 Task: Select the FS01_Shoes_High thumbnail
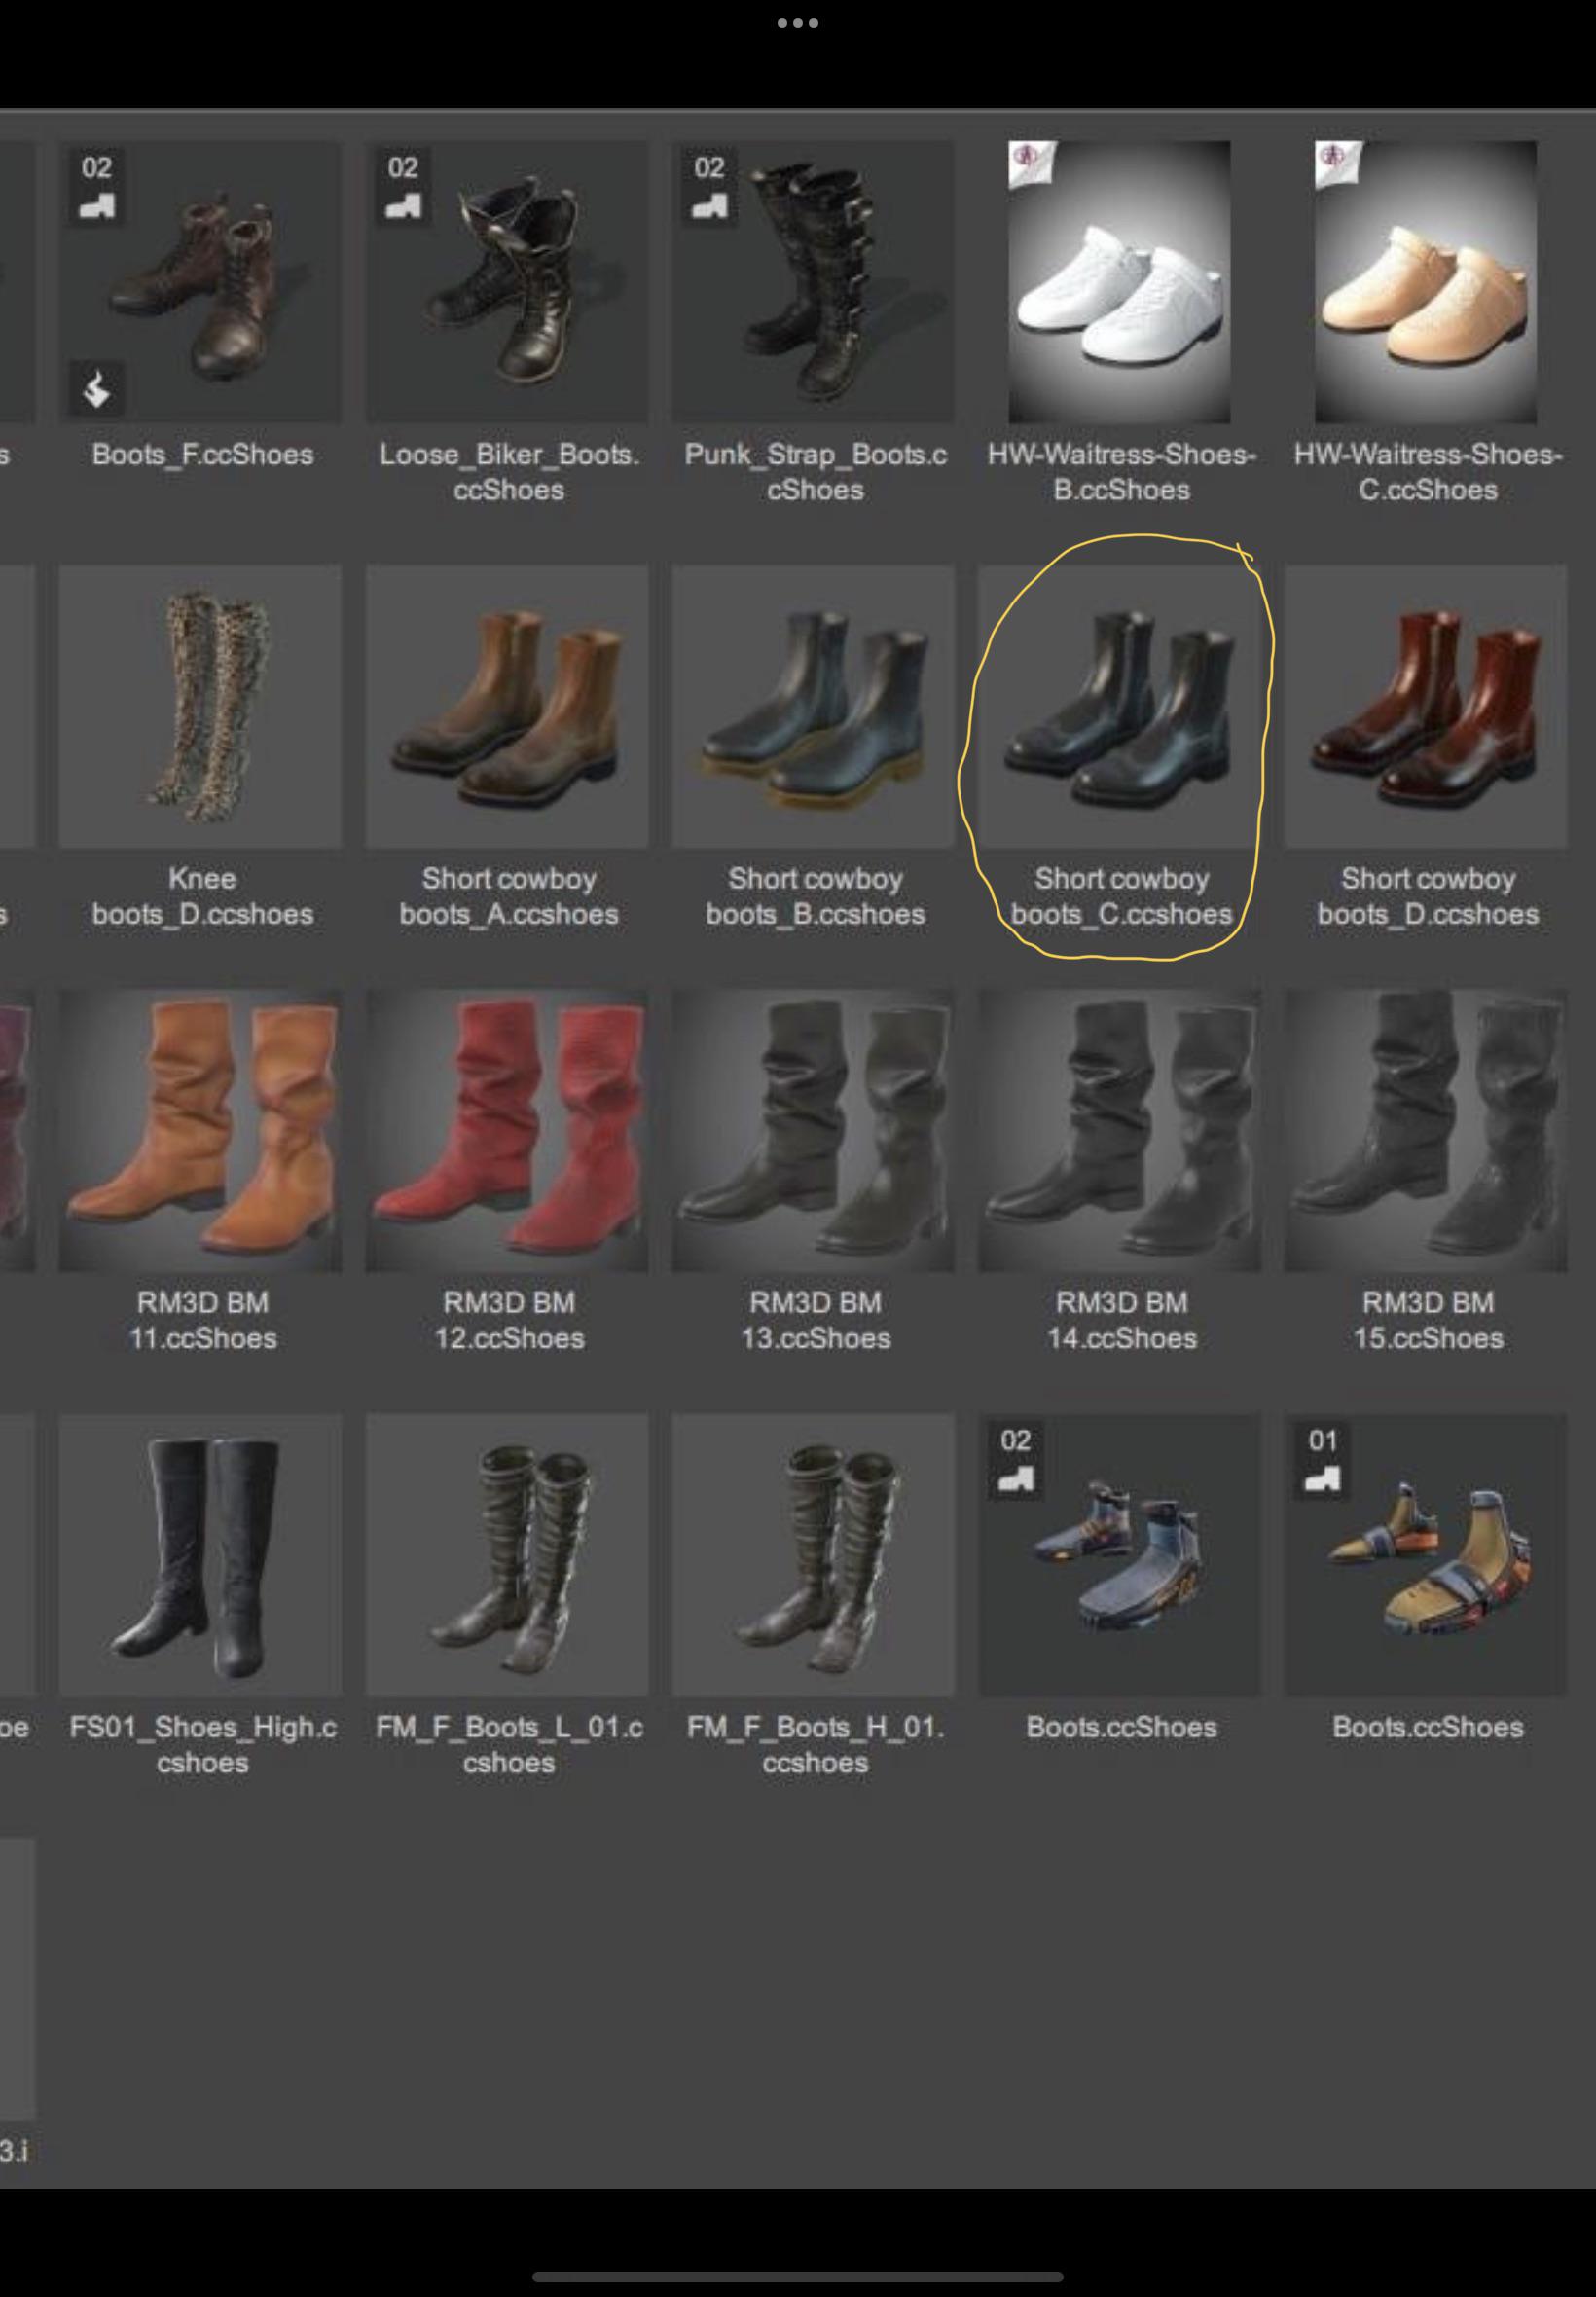click(x=200, y=1554)
